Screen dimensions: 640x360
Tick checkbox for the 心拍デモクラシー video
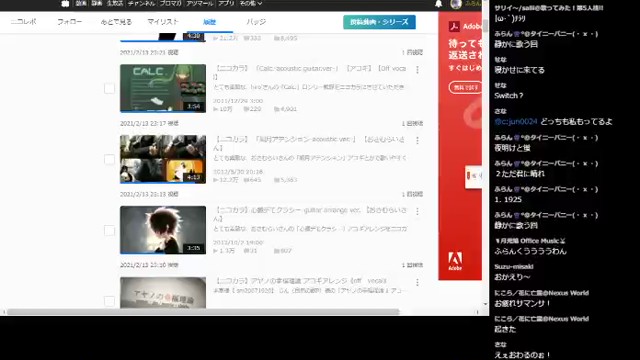tap(109, 230)
